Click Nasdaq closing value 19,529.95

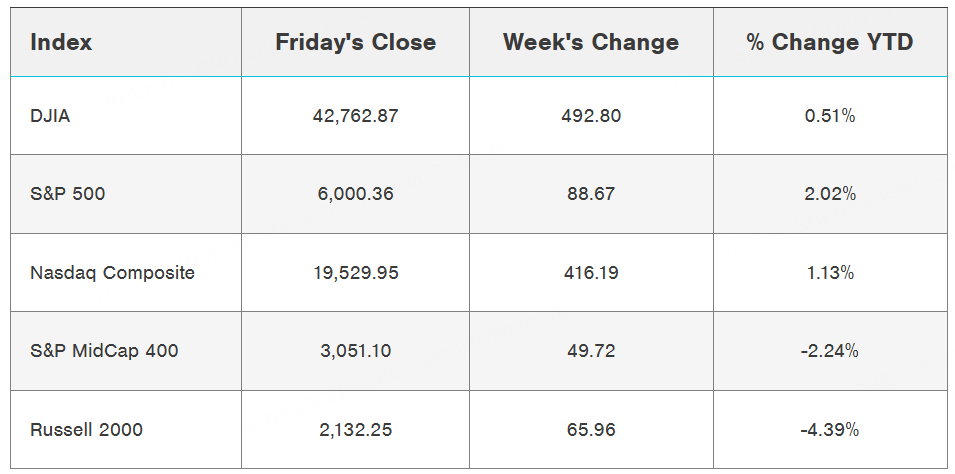click(355, 272)
